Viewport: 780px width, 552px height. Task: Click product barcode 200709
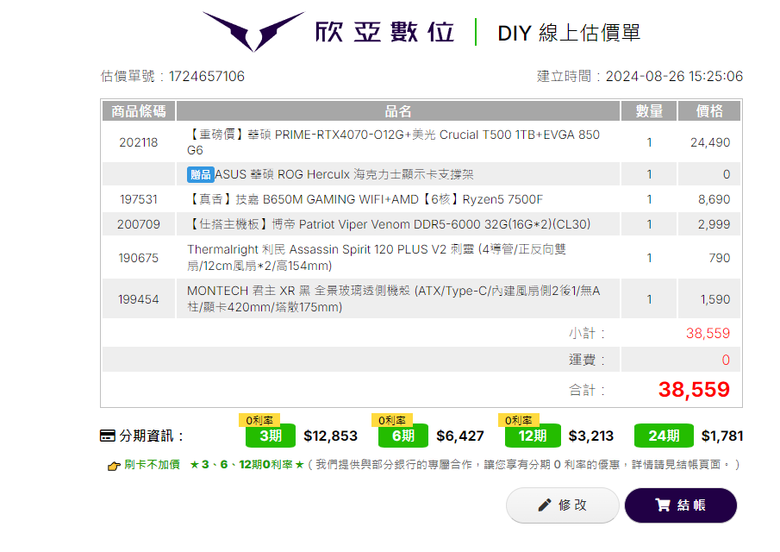point(138,224)
